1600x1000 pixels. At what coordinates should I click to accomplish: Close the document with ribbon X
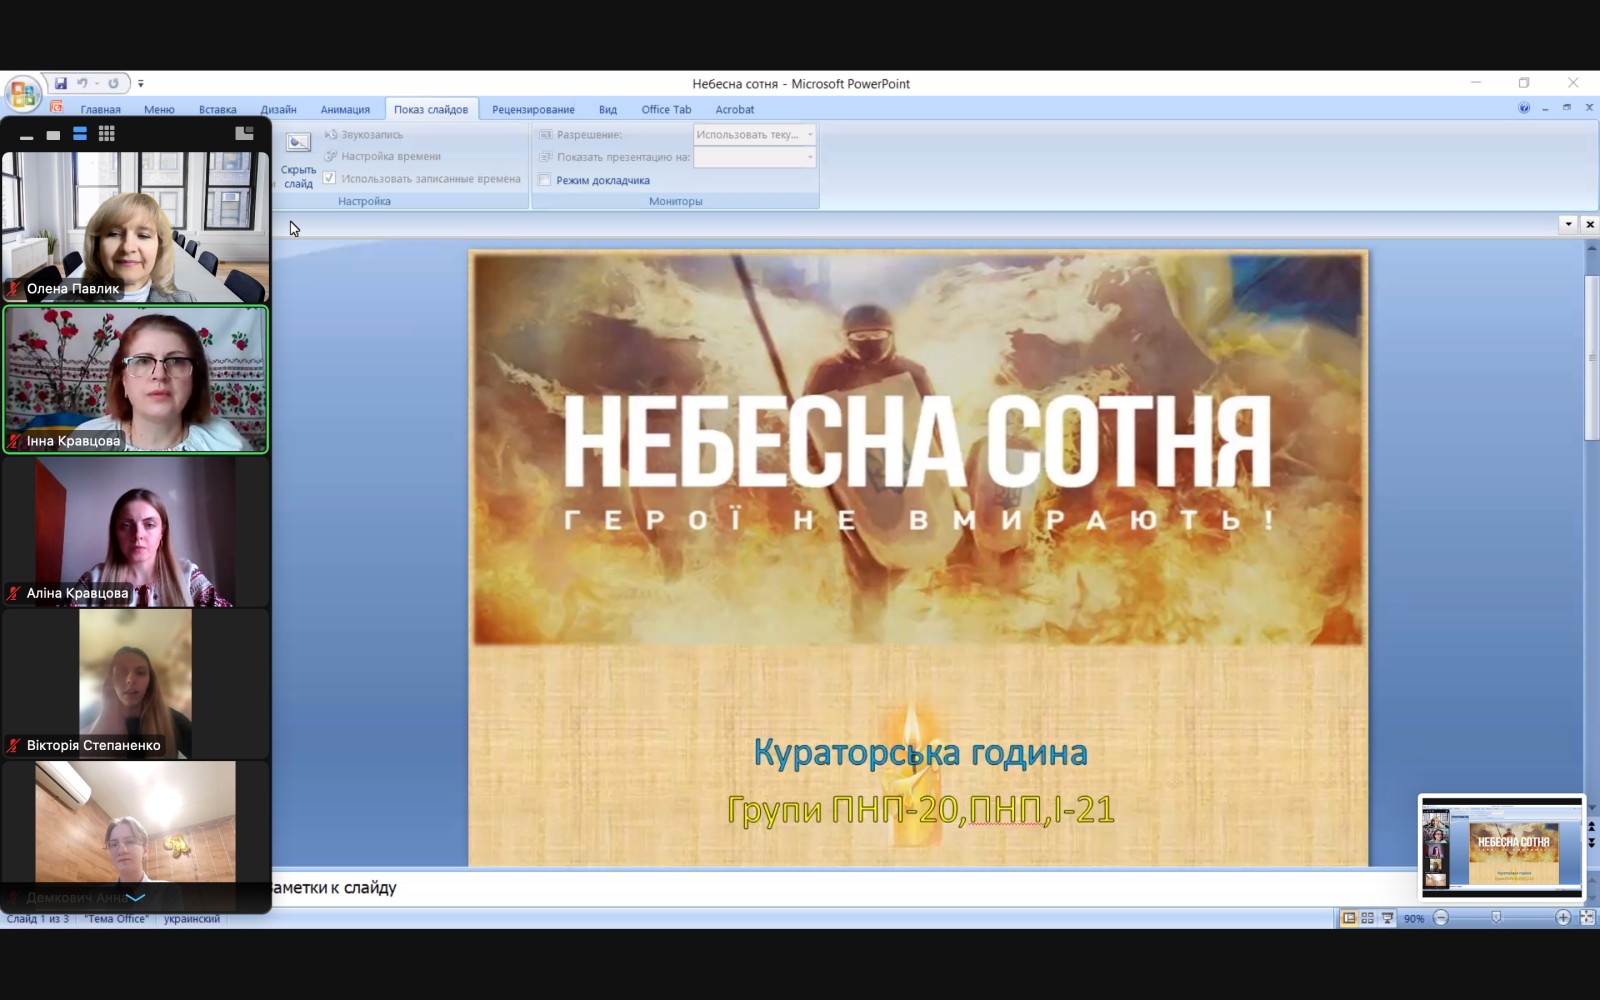1589,107
